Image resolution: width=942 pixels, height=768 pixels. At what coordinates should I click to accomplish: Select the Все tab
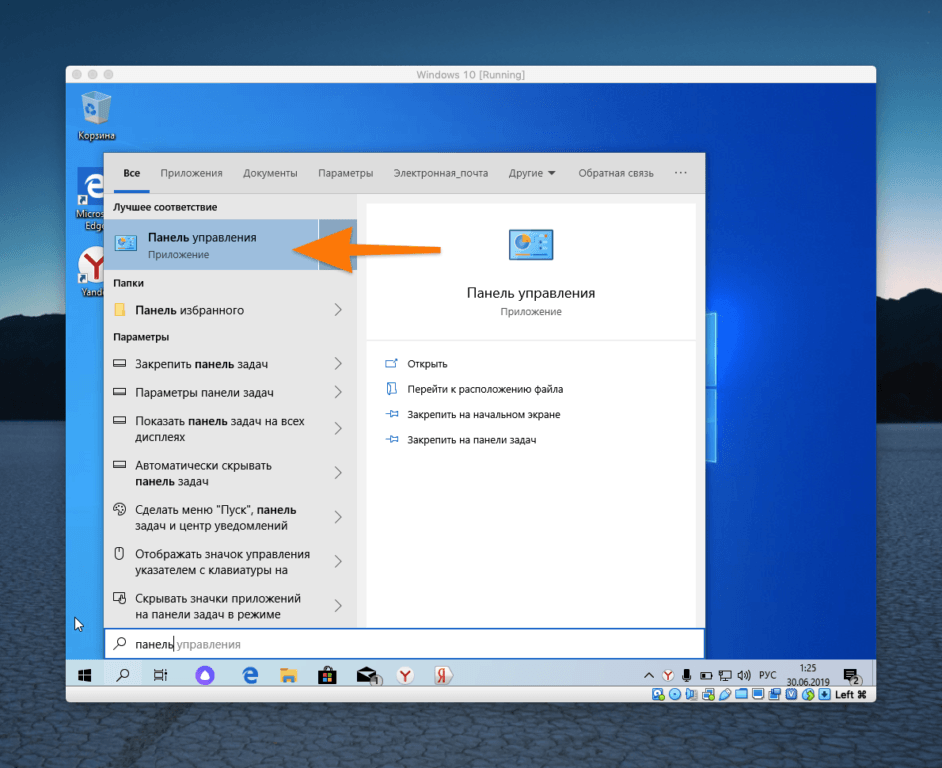[132, 173]
